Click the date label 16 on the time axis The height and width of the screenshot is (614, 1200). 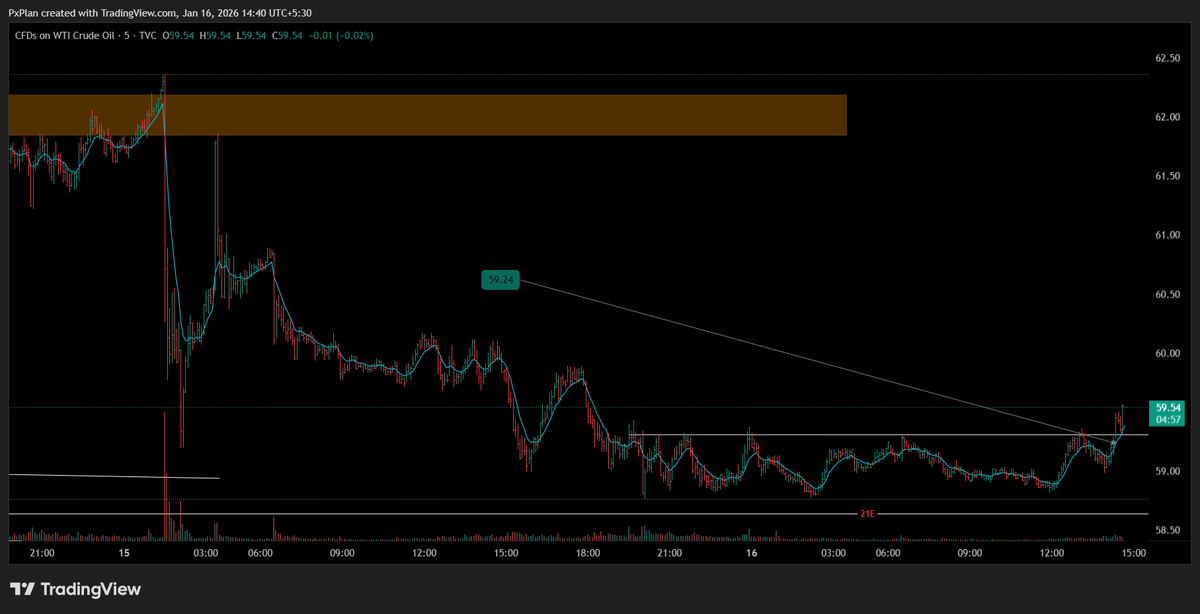[751, 553]
